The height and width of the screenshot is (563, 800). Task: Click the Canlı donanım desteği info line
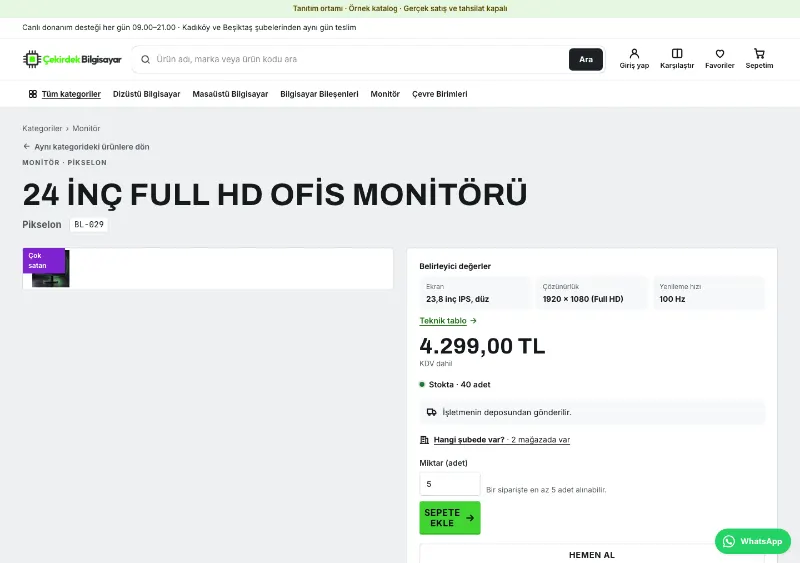coord(189,28)
